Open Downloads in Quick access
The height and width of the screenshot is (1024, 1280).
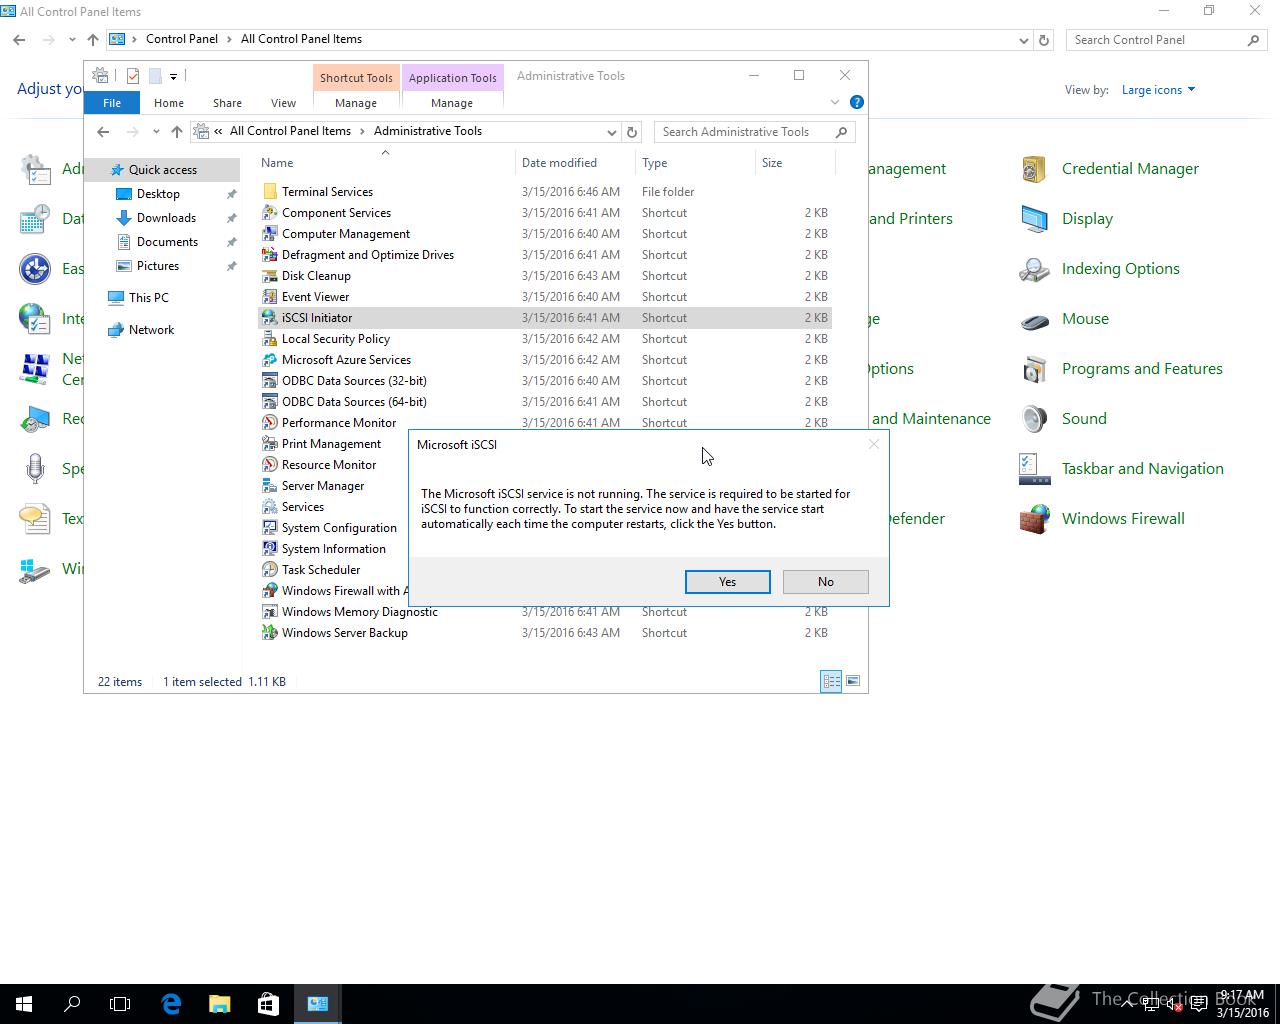166,218
